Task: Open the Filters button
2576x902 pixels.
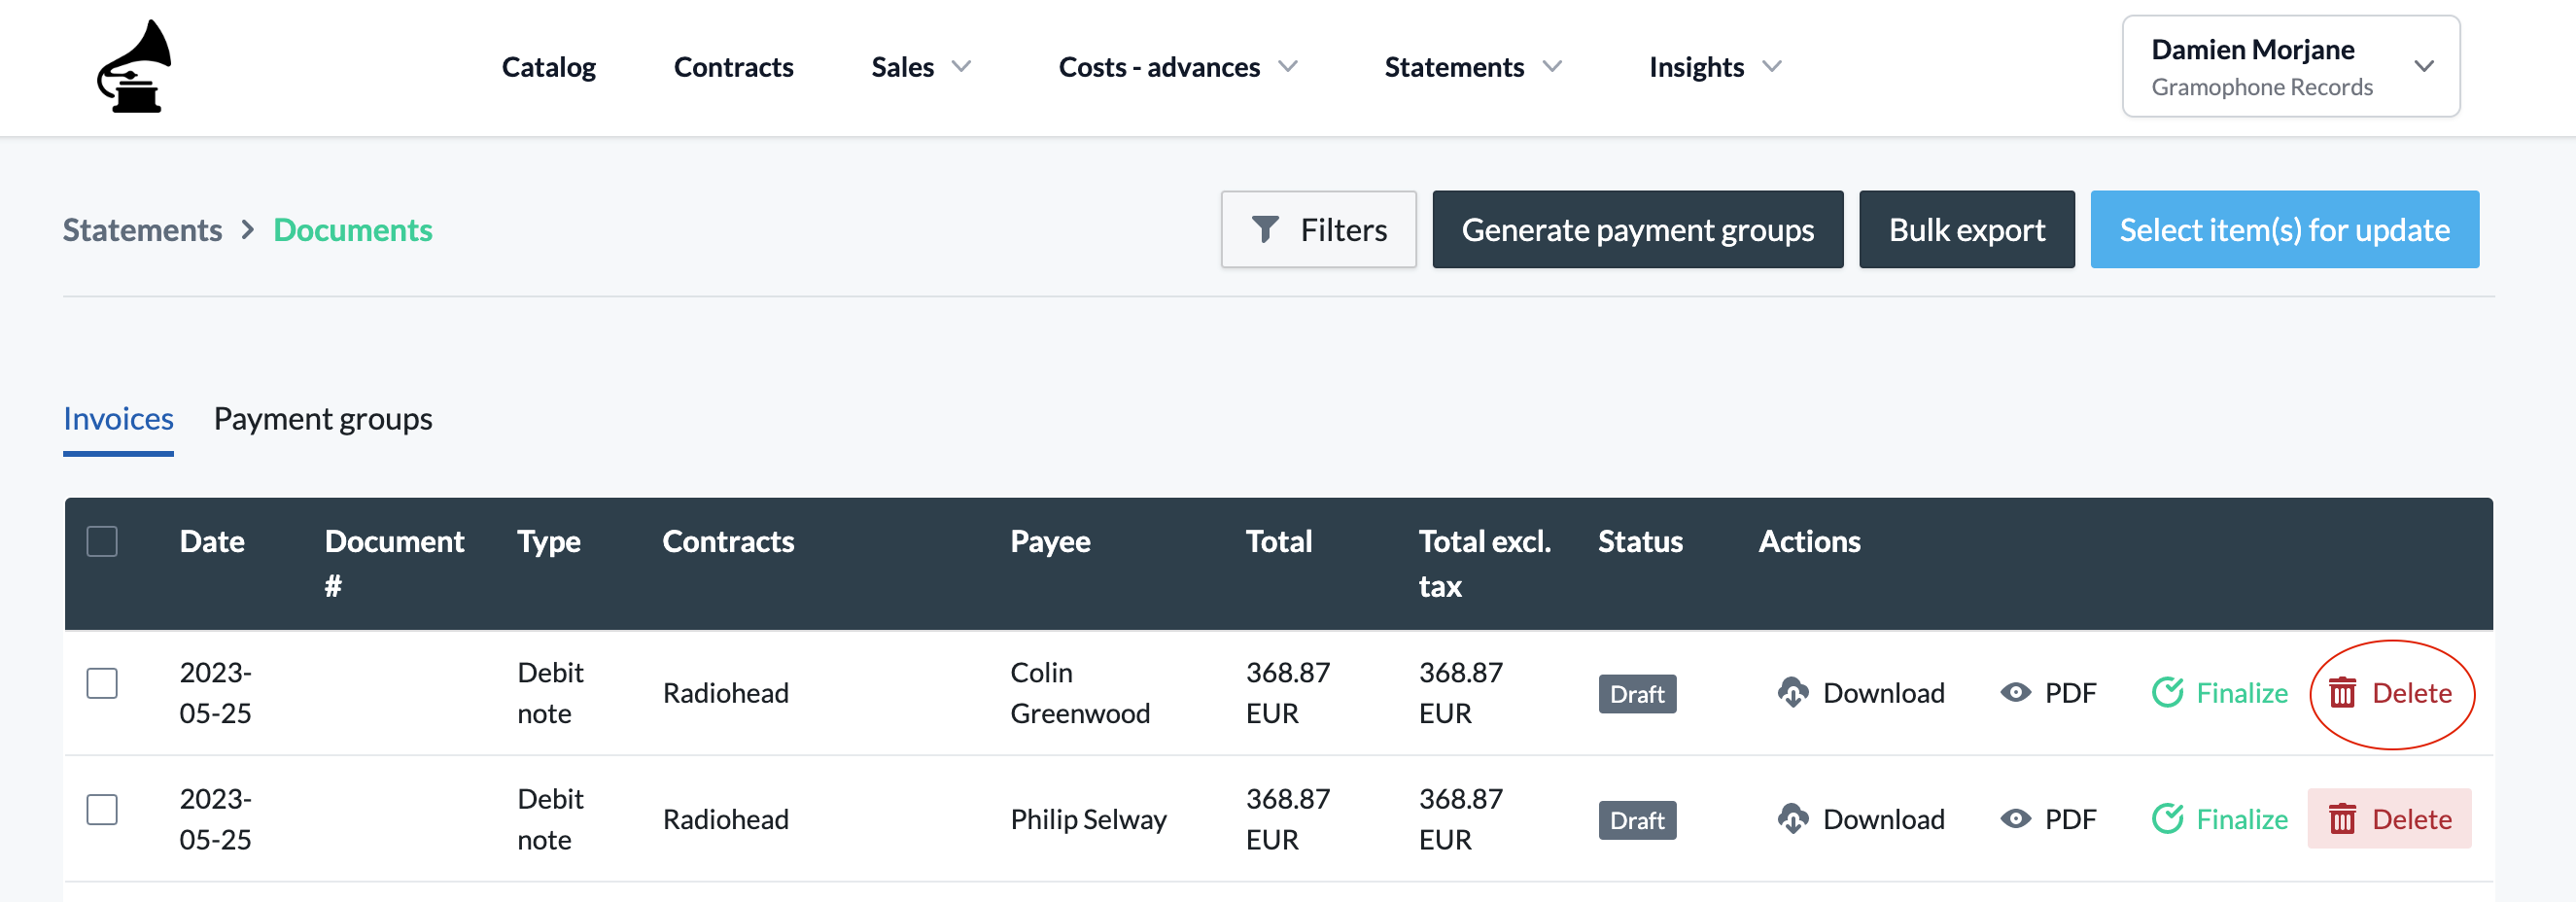Action: click(1318, 230)
